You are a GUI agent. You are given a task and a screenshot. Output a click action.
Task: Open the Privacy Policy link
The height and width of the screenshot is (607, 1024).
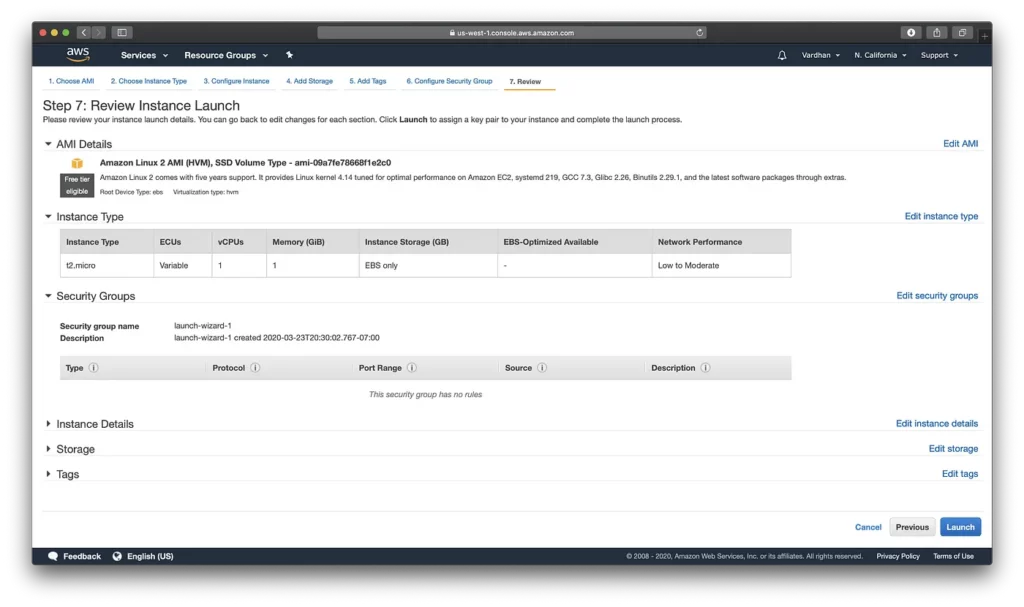(x=898, y=557)
